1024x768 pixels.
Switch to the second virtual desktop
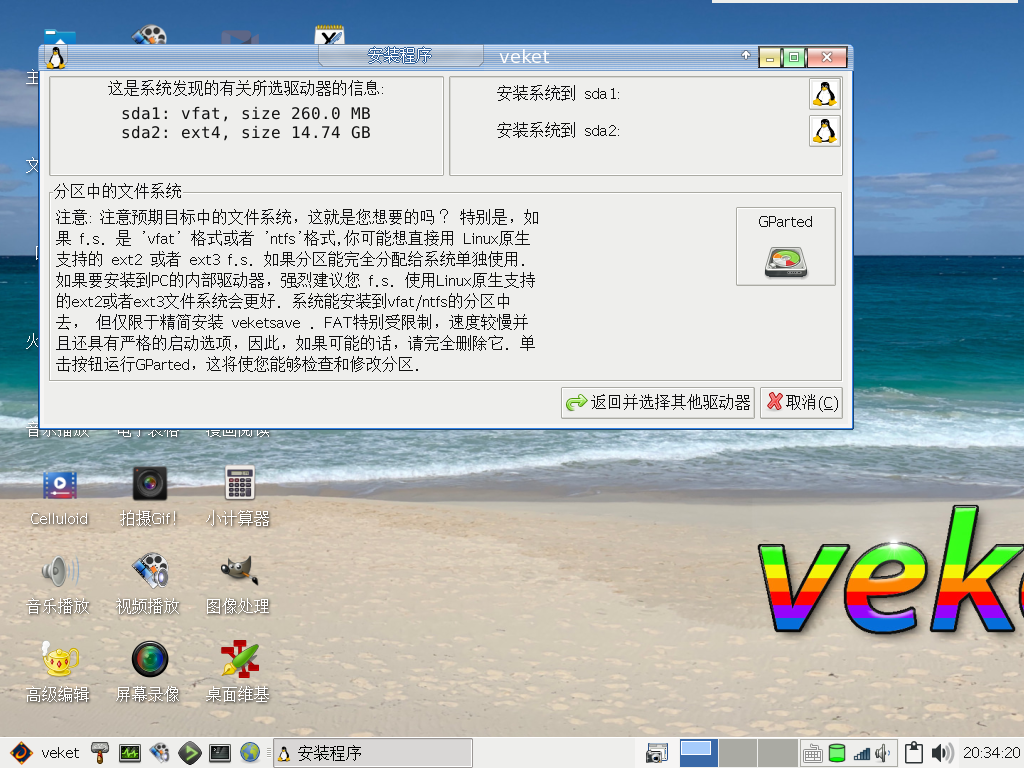(738, 753)
